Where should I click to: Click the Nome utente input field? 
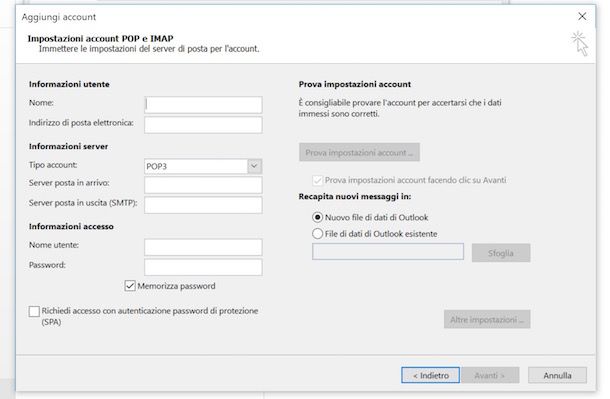tap(203, 247)
